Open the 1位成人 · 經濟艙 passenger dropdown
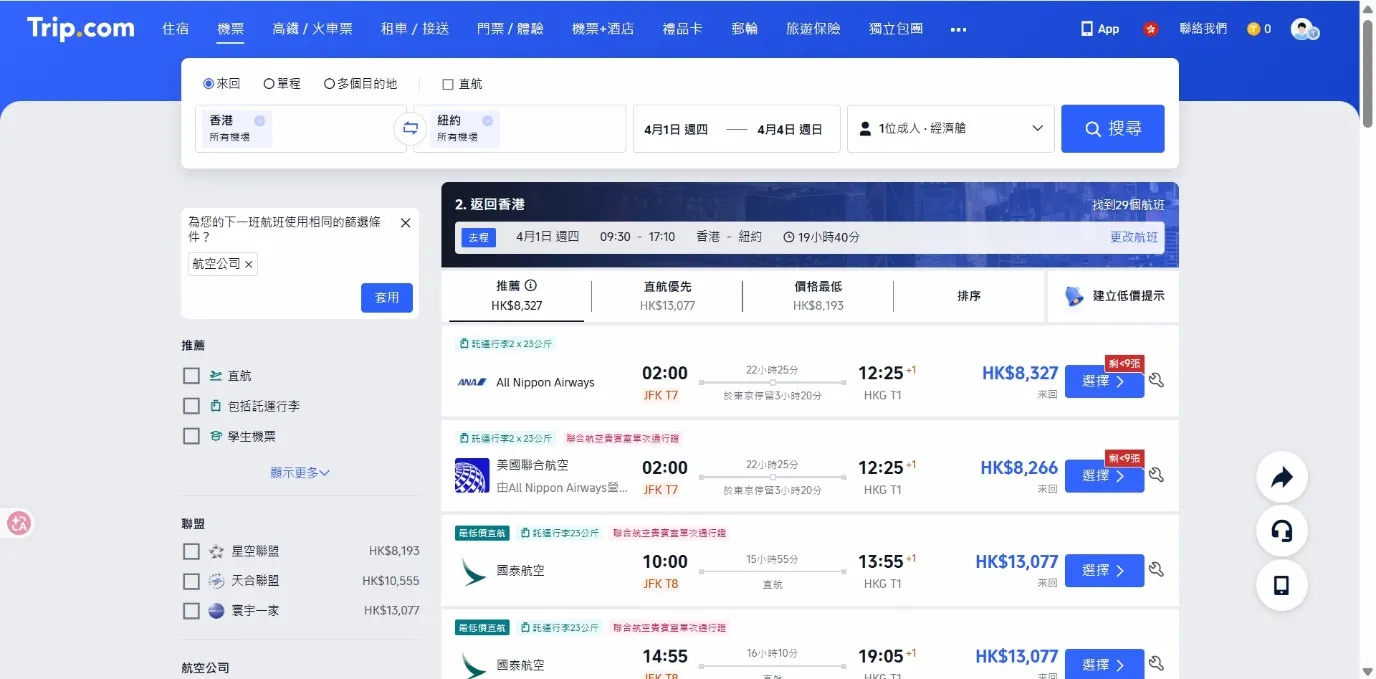The height and width of the screenshot is (679, 1376). 950,128
